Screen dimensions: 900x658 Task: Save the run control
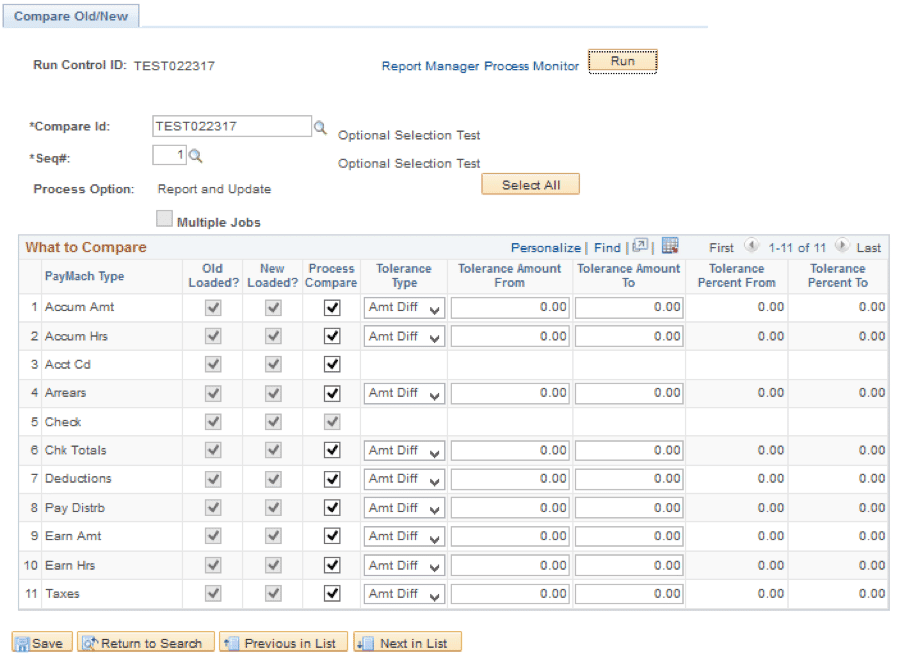pos(42,642)
